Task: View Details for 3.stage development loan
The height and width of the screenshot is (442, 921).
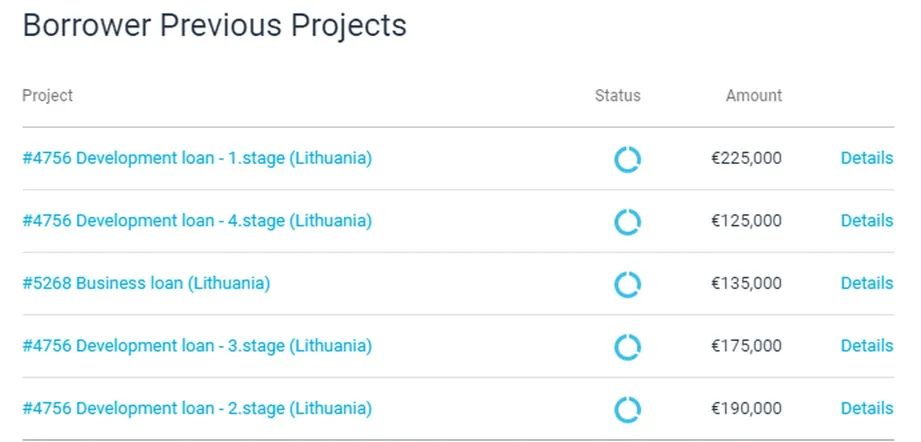Action: [867, 346]
